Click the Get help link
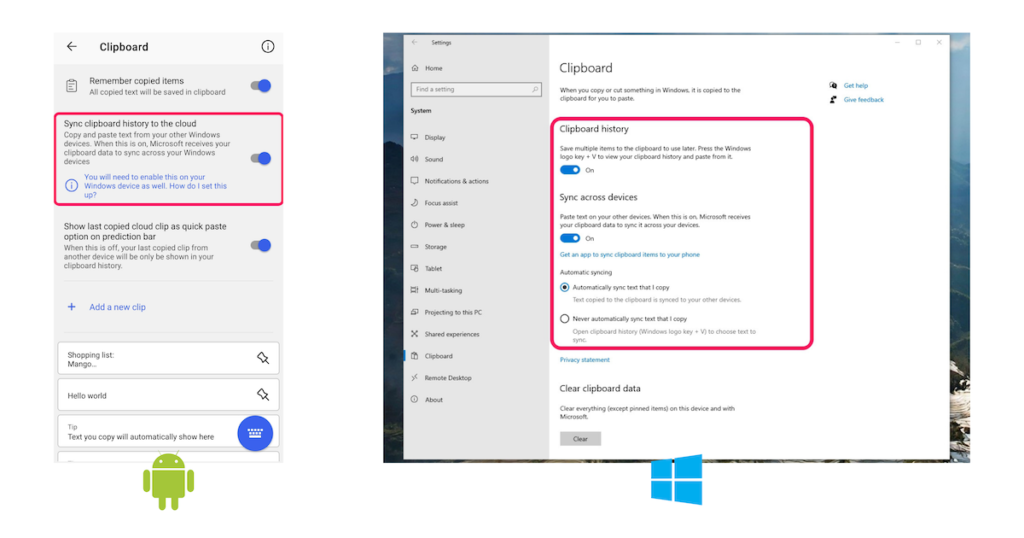 pyautogui.click(x=856, y=86)
